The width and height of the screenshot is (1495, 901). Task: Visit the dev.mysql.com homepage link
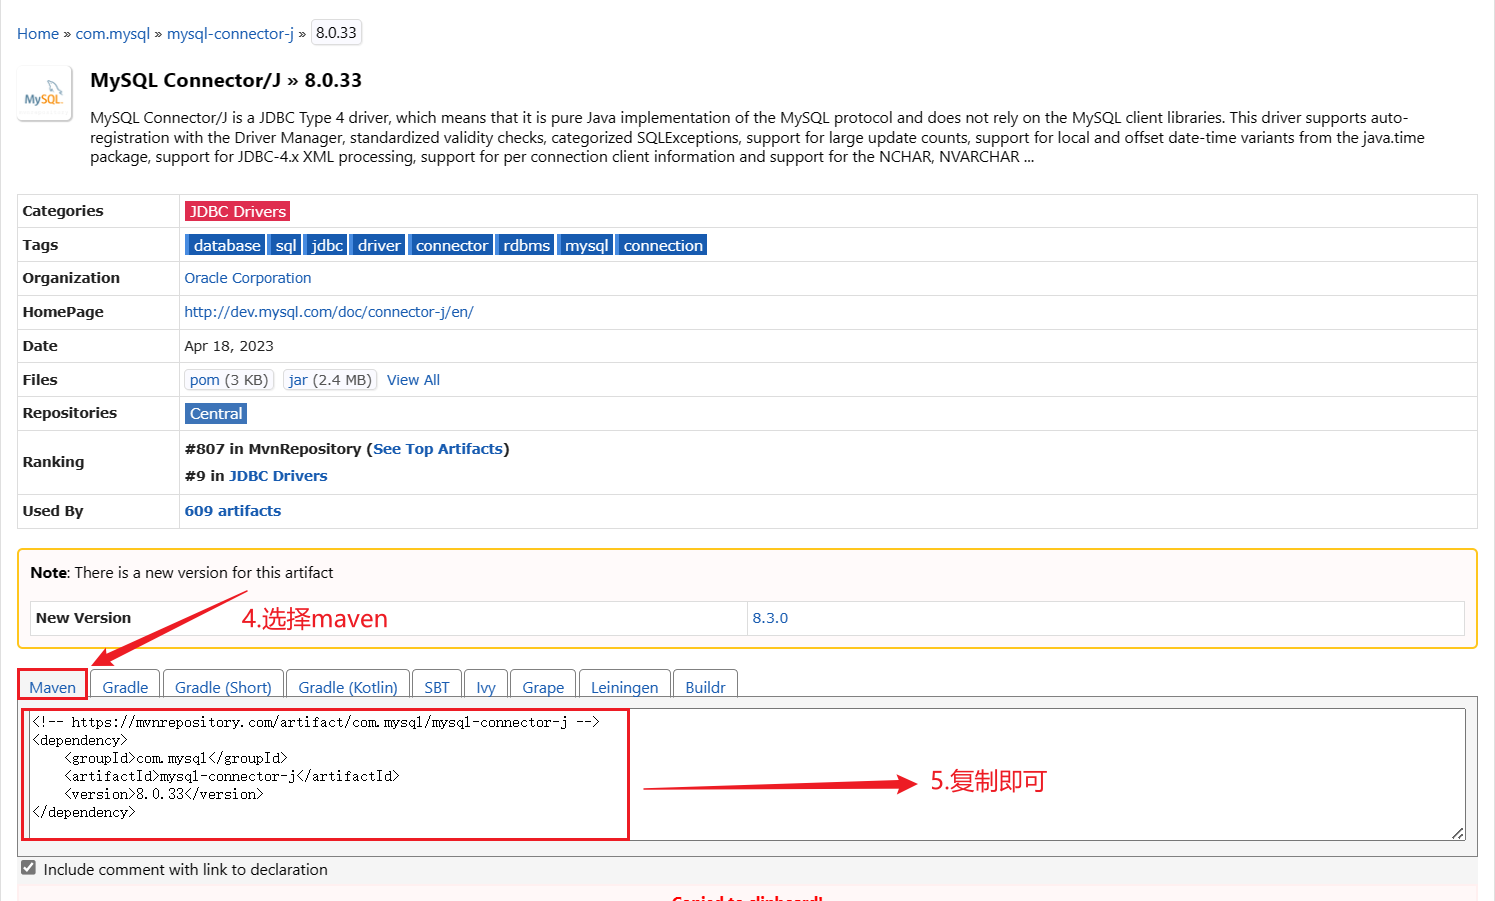pyautogui.click(x=329, y=312)
